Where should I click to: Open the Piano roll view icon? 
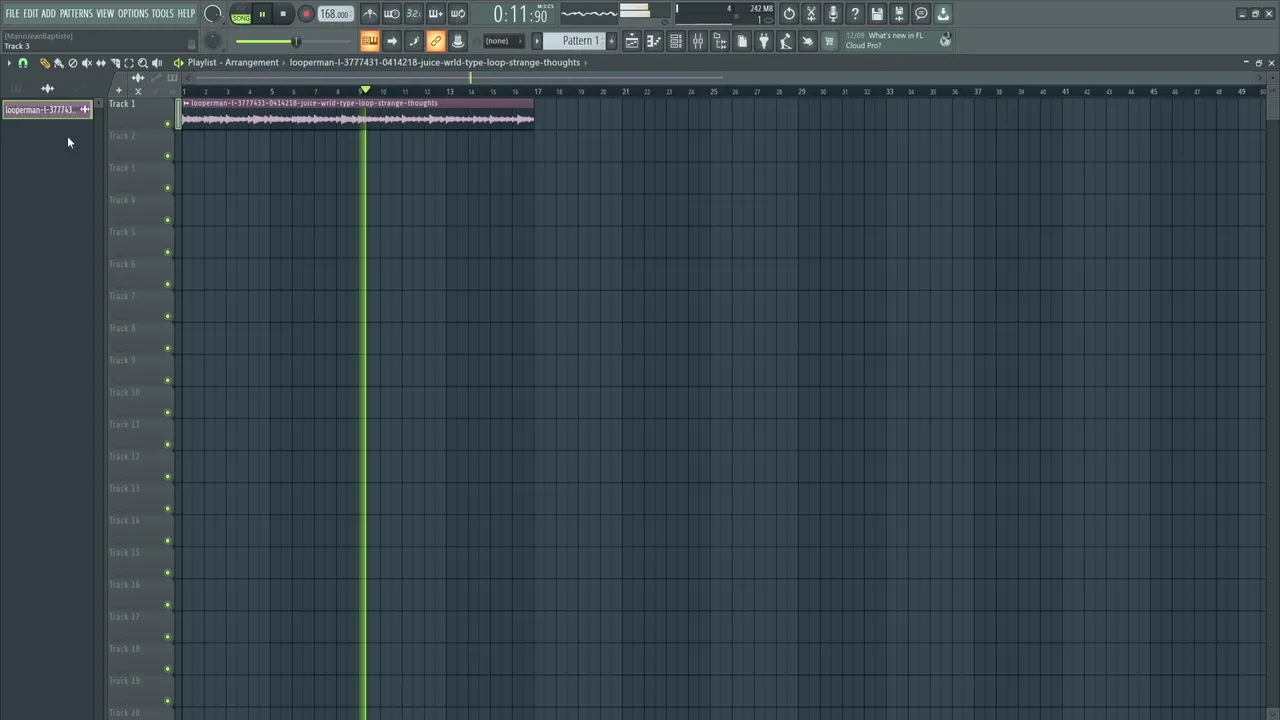(653, 41)
